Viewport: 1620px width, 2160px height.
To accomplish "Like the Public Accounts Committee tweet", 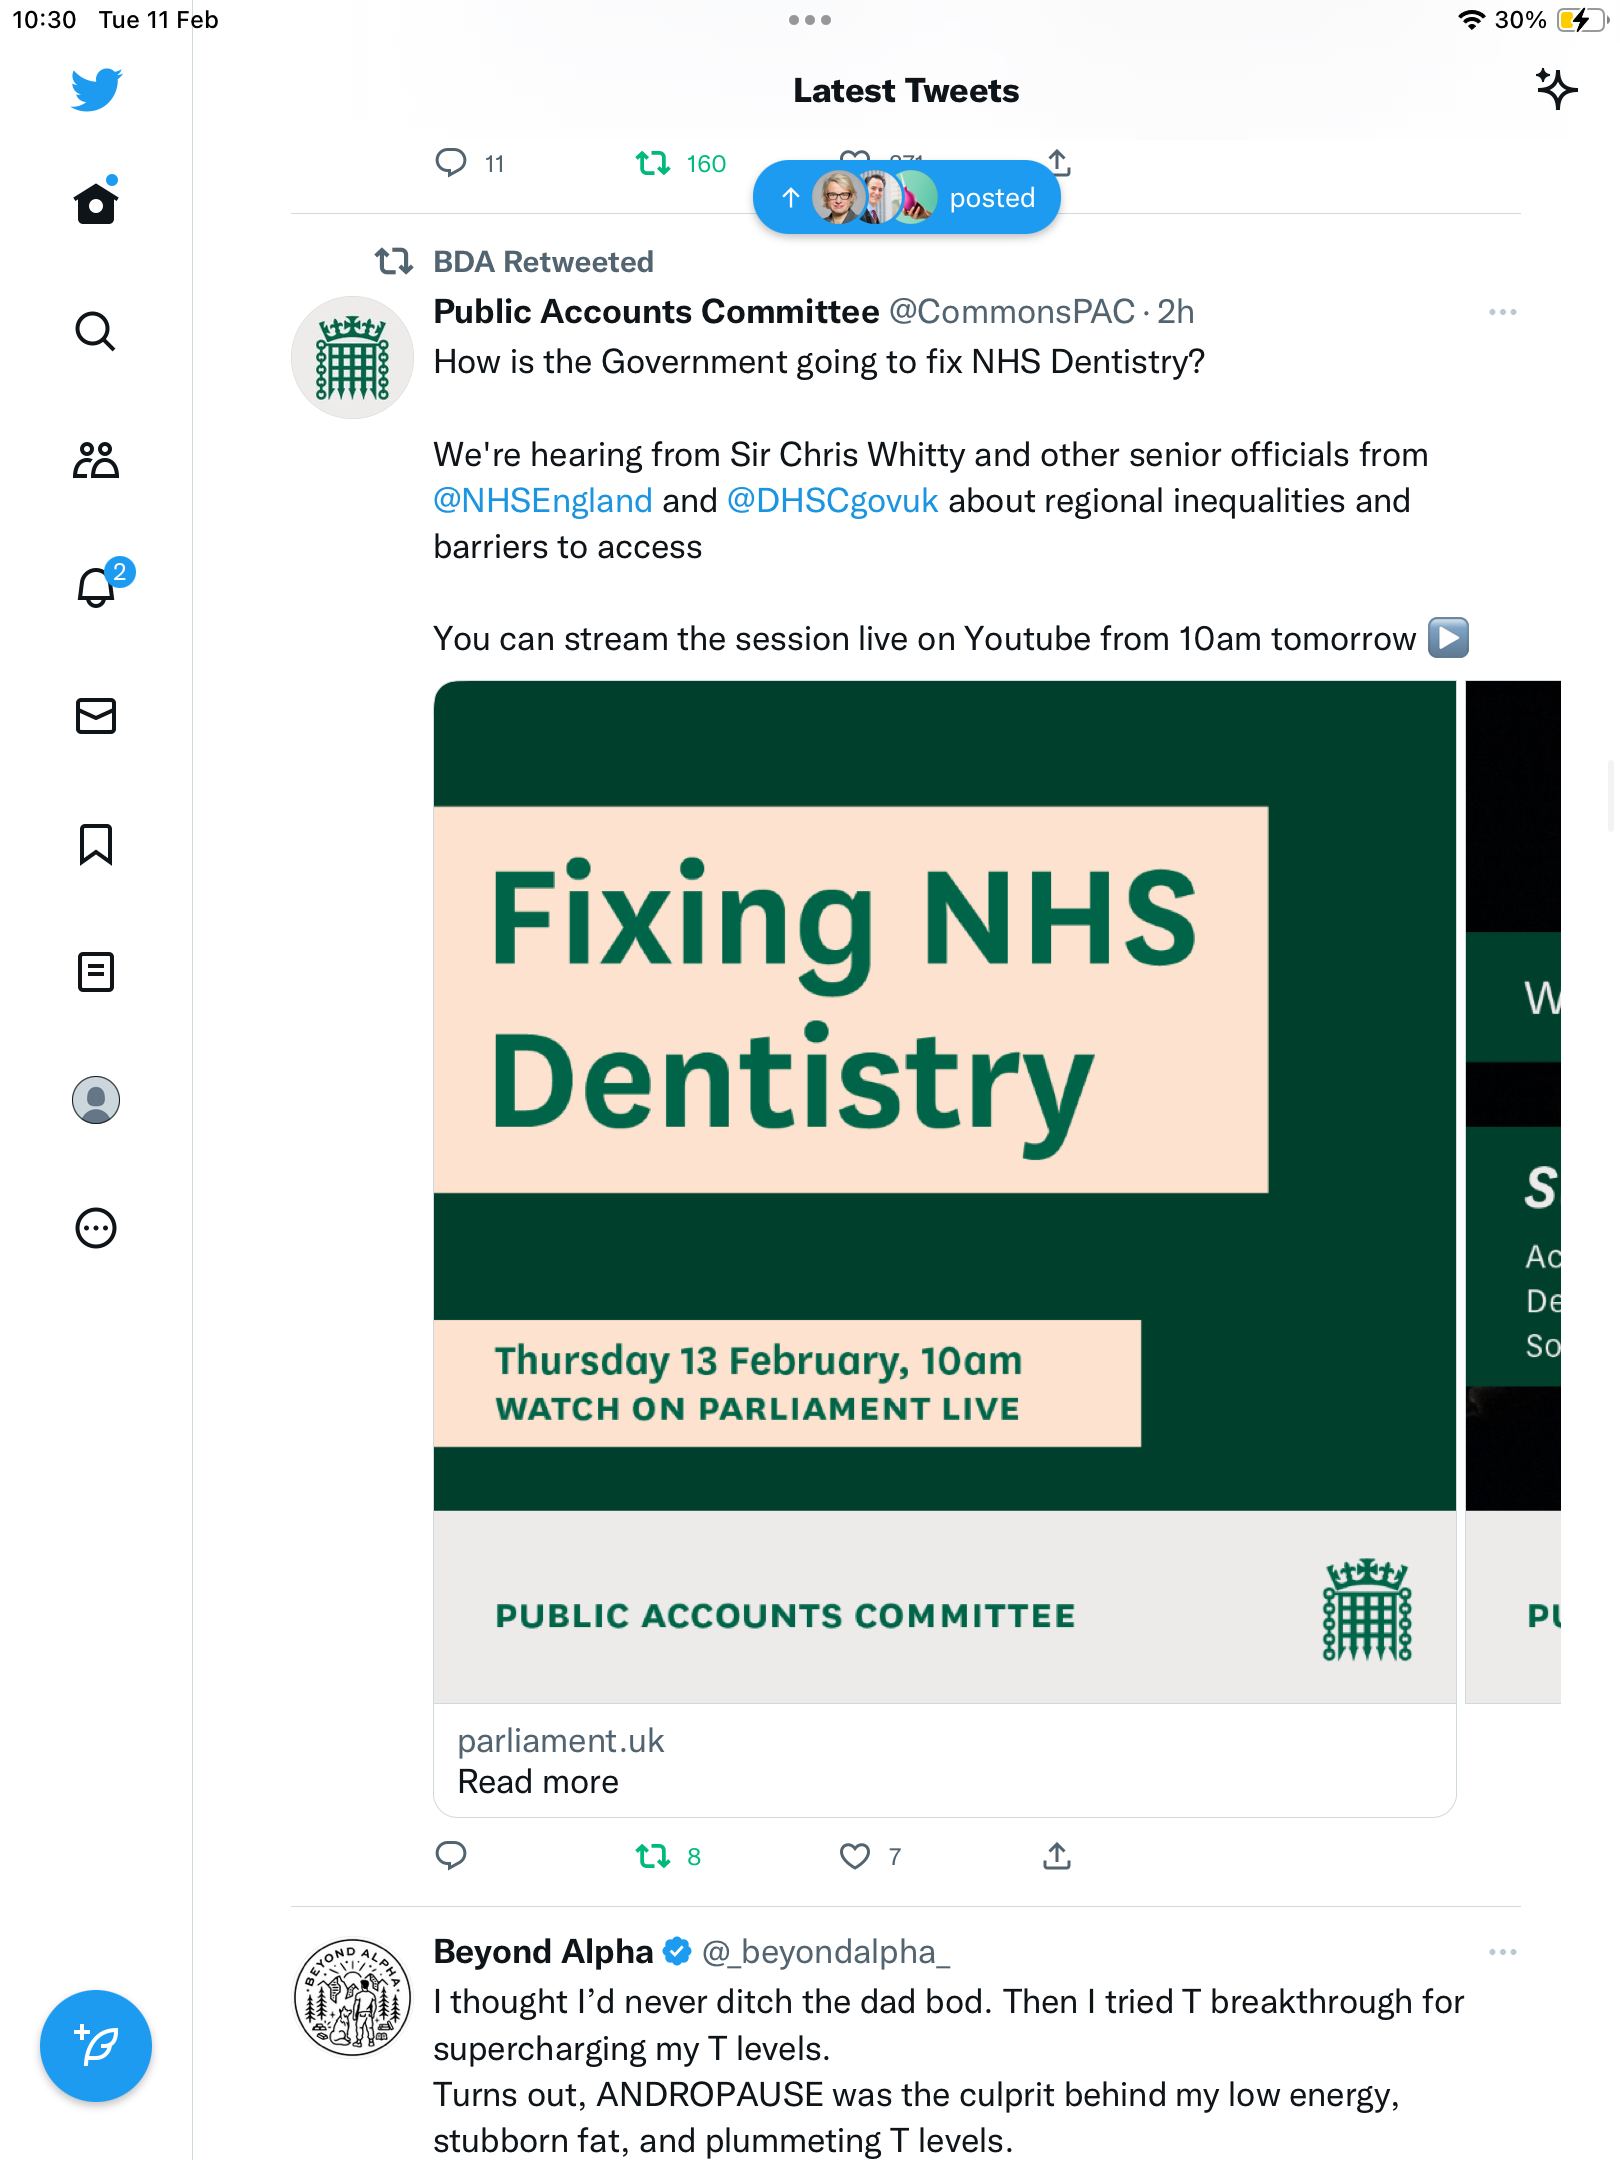I will (x=855, y=1856).
